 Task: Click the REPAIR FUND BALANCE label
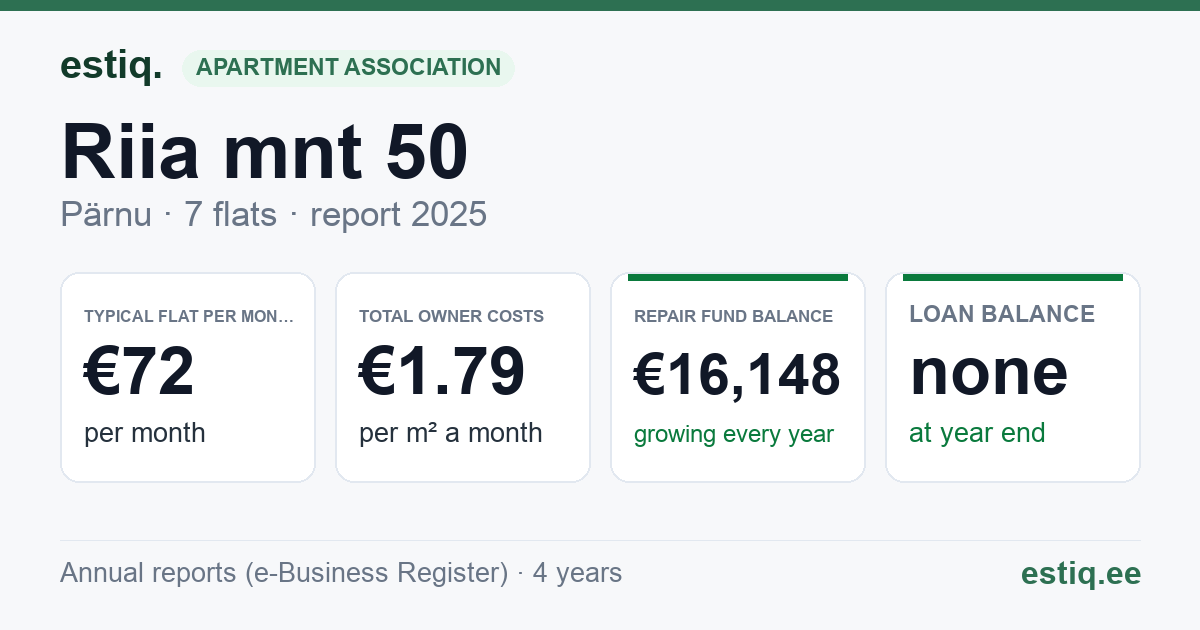point(734,316)
